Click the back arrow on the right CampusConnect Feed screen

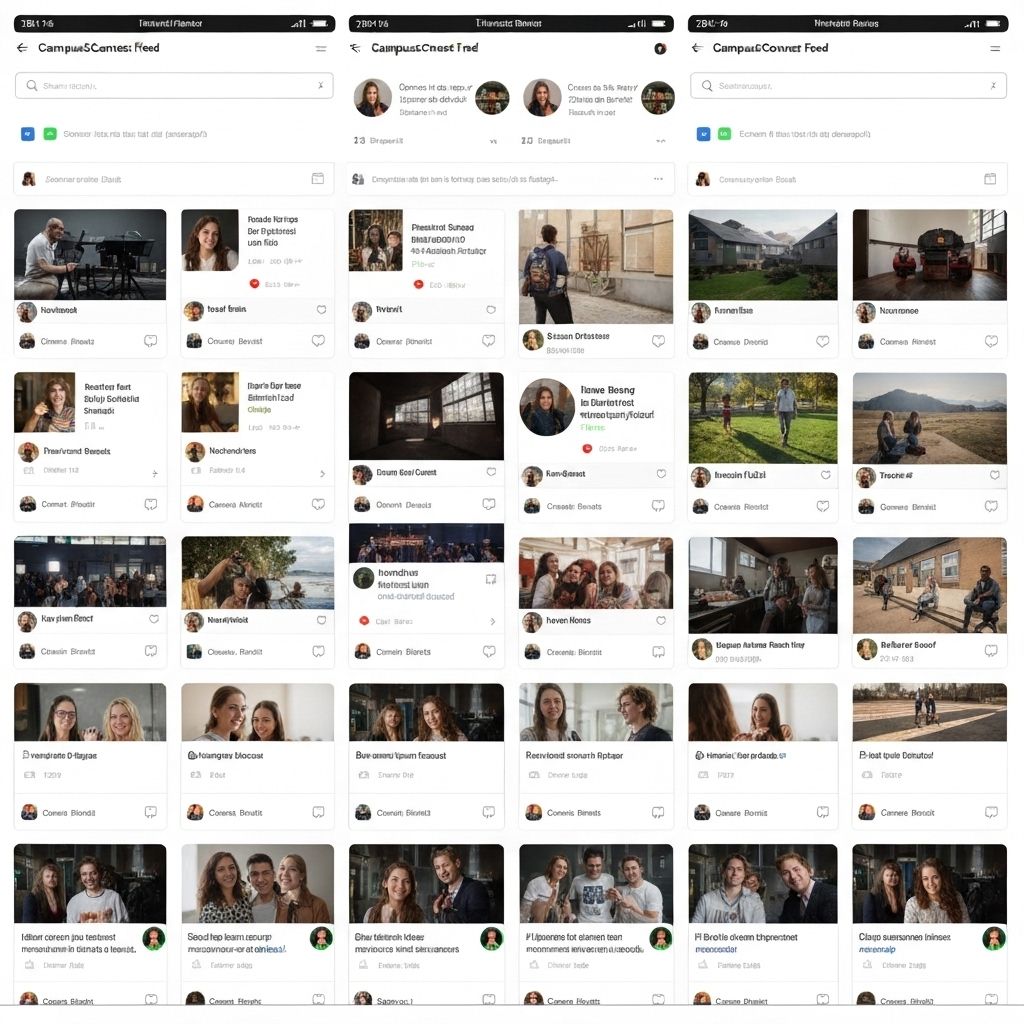click(697, 48)
